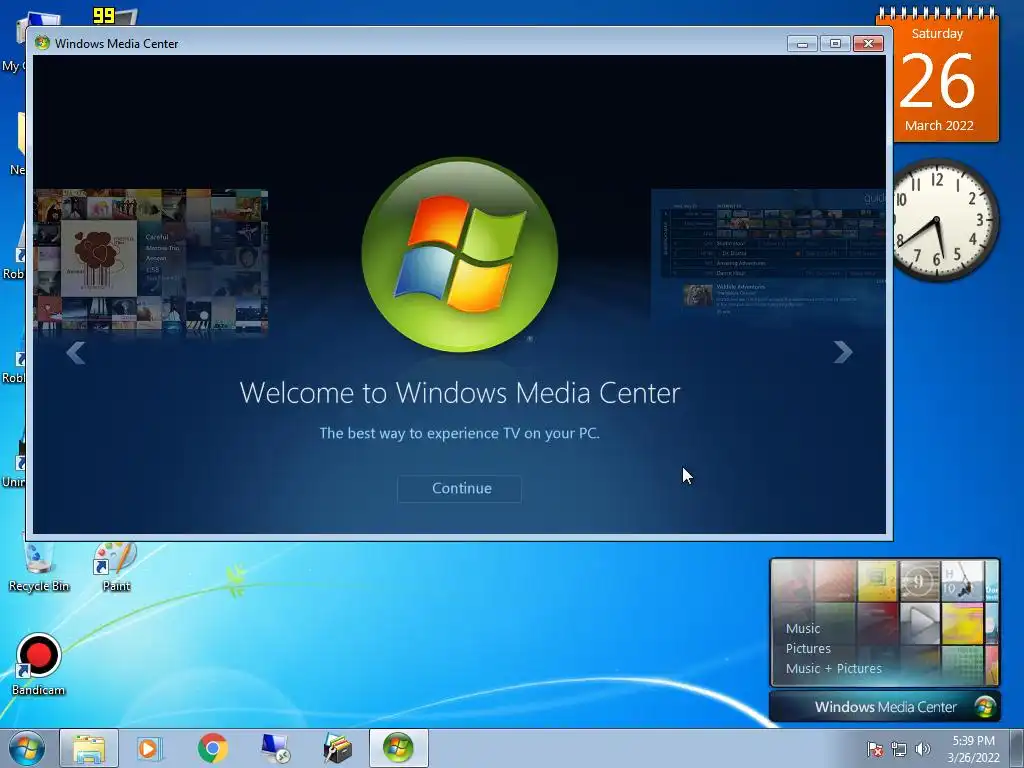
Task: Click the Media Center gadget logo icon
Action: 985,707
